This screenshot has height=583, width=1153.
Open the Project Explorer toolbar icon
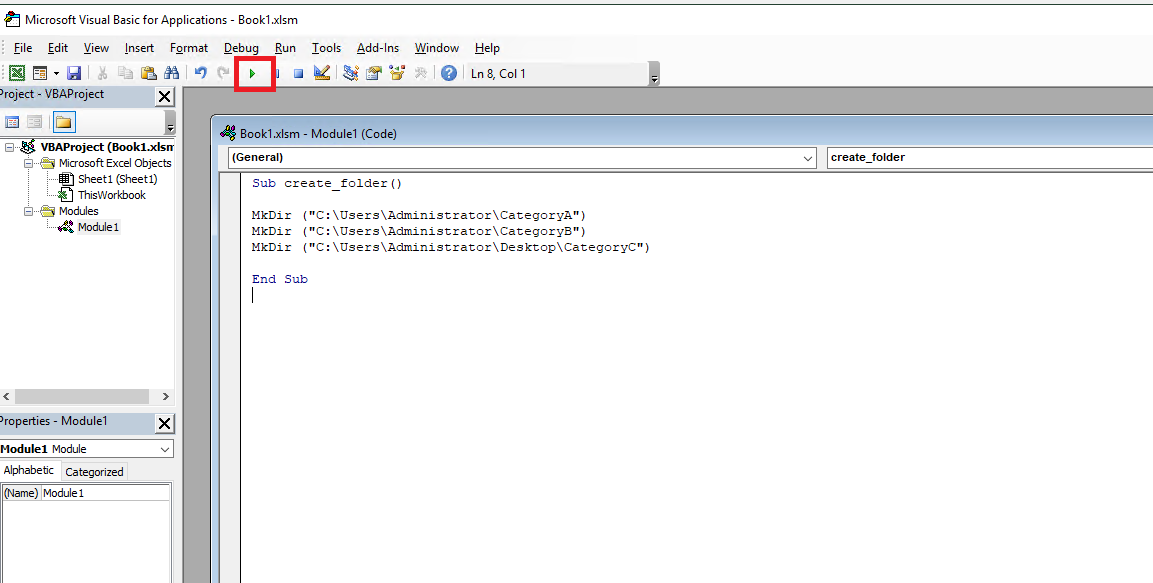pos(351,73)
